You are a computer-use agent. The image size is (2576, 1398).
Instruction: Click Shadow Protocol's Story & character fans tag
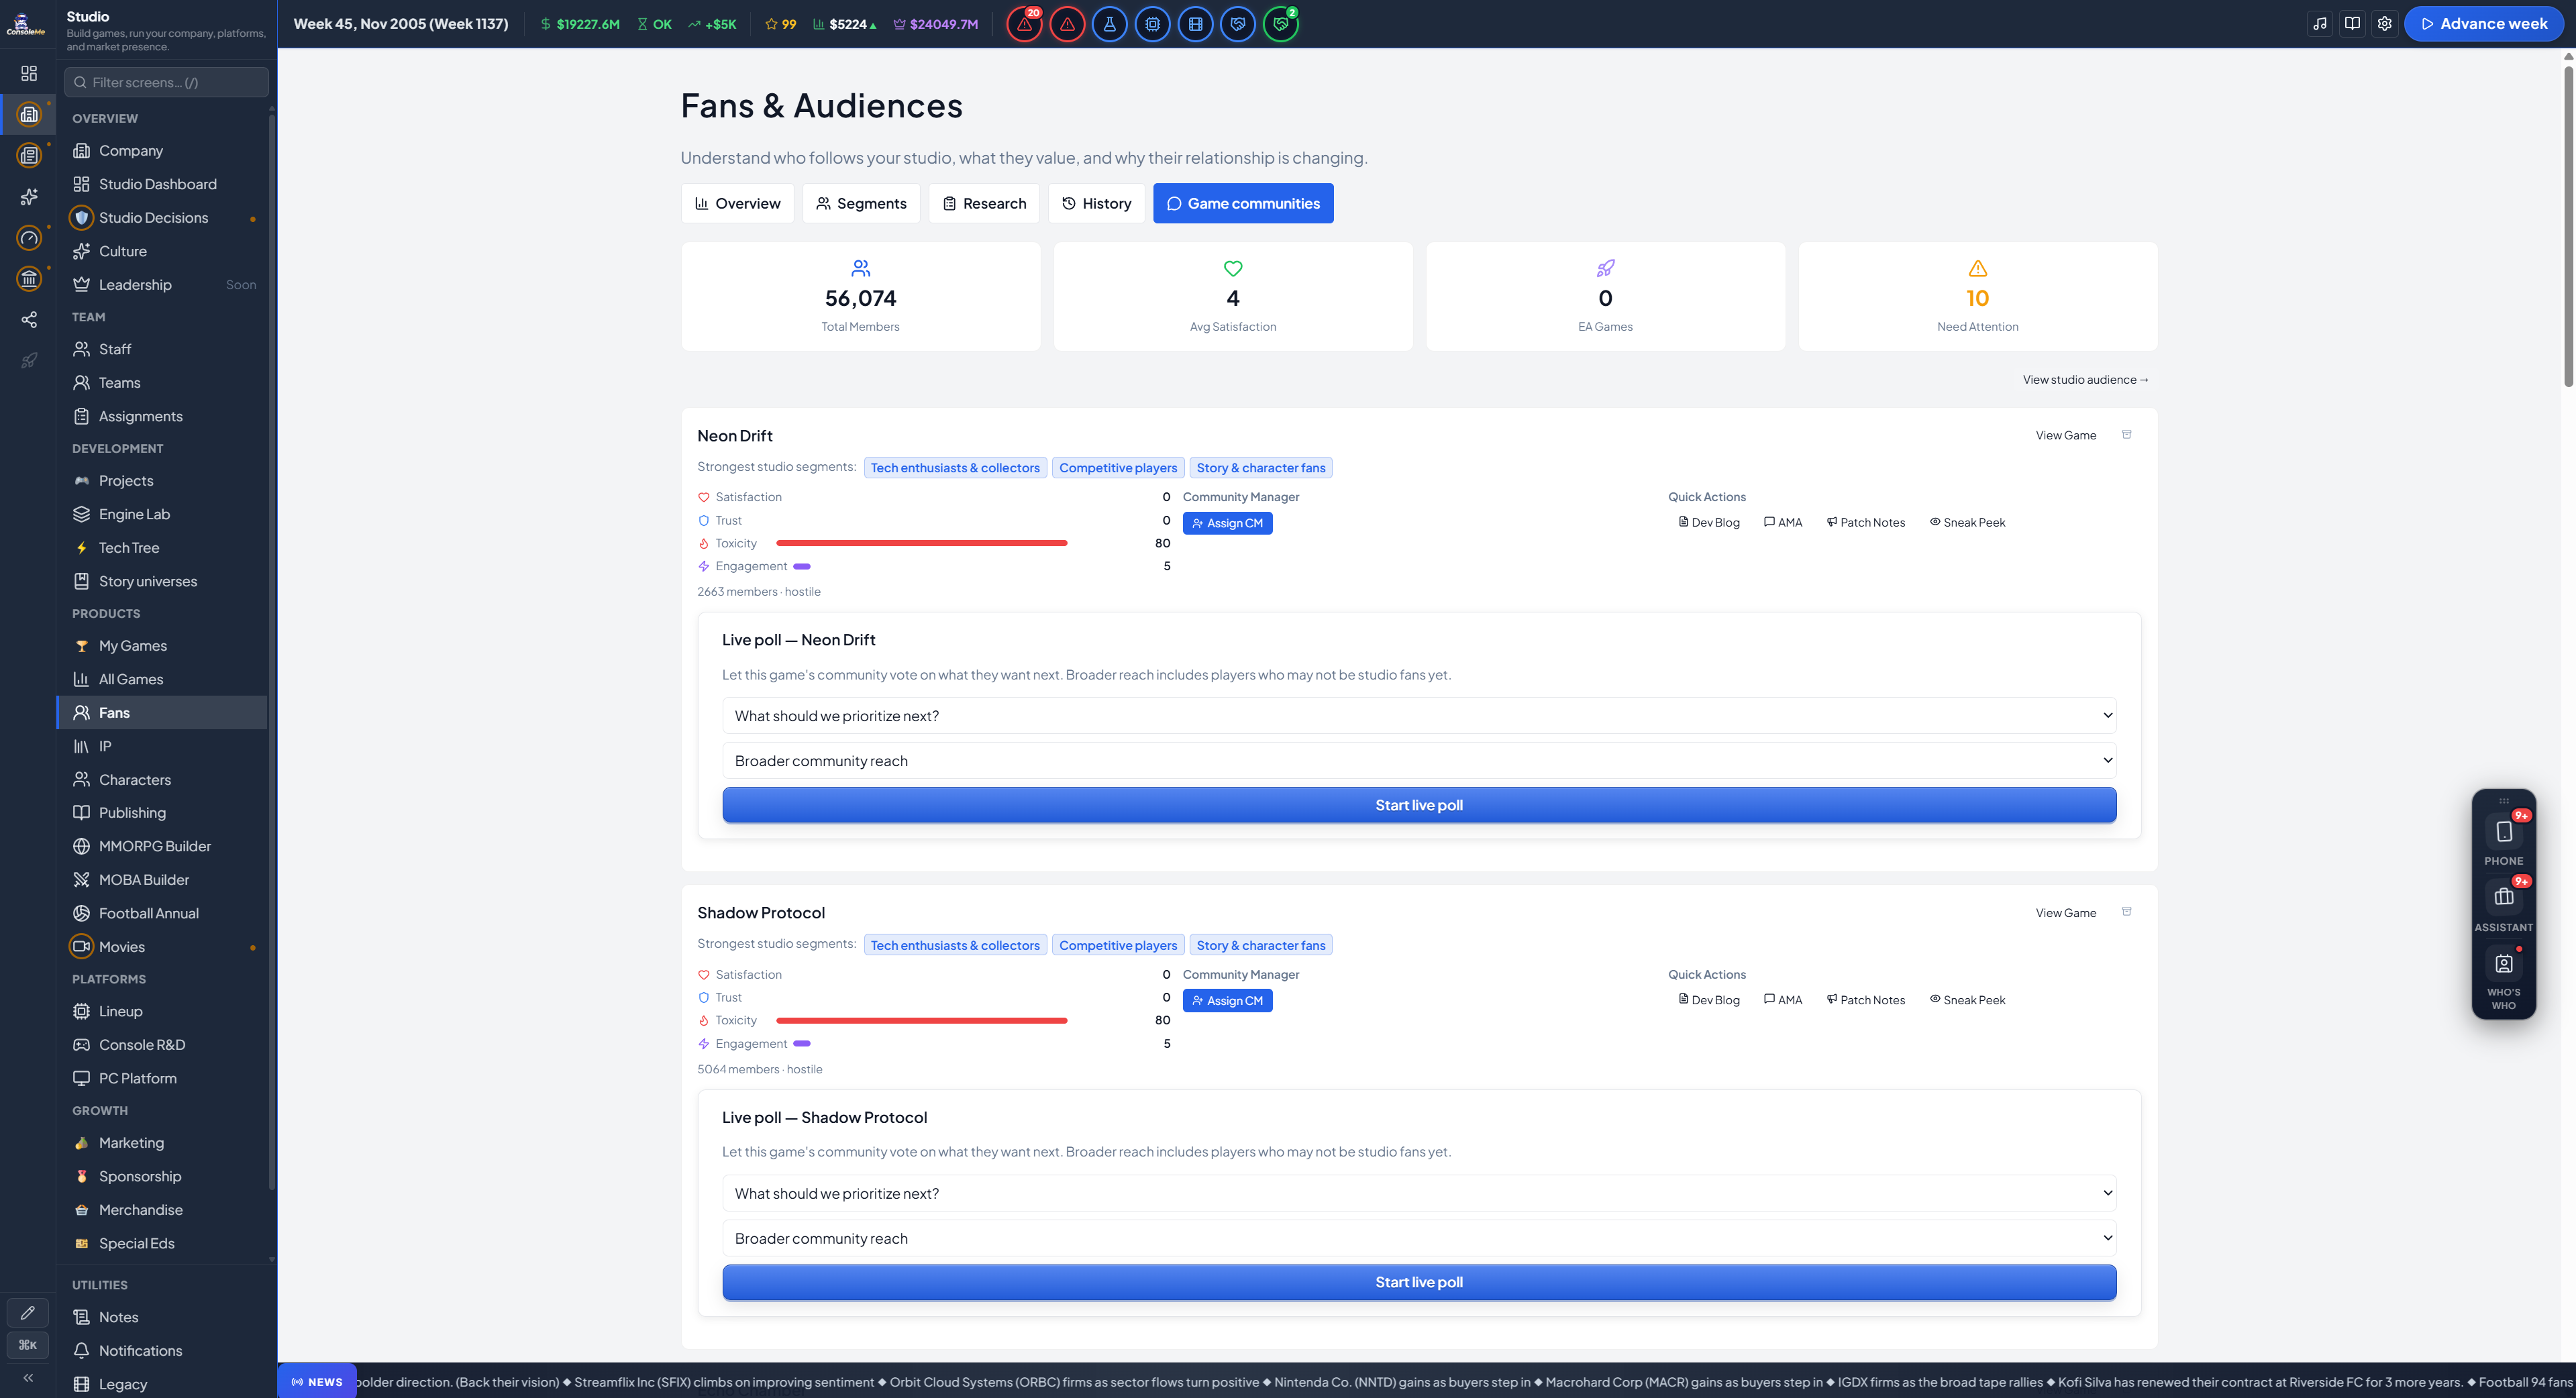[x=1260, y=945]
